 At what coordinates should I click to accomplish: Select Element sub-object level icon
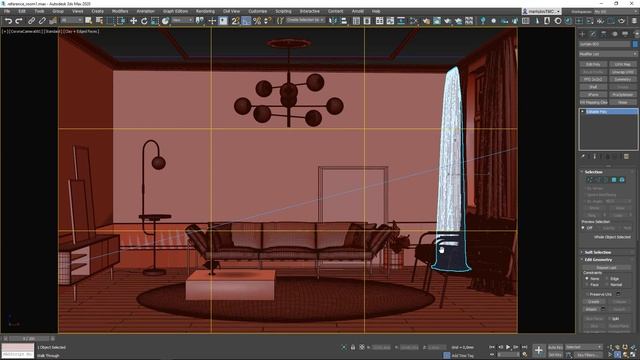[x=622, y=180]
